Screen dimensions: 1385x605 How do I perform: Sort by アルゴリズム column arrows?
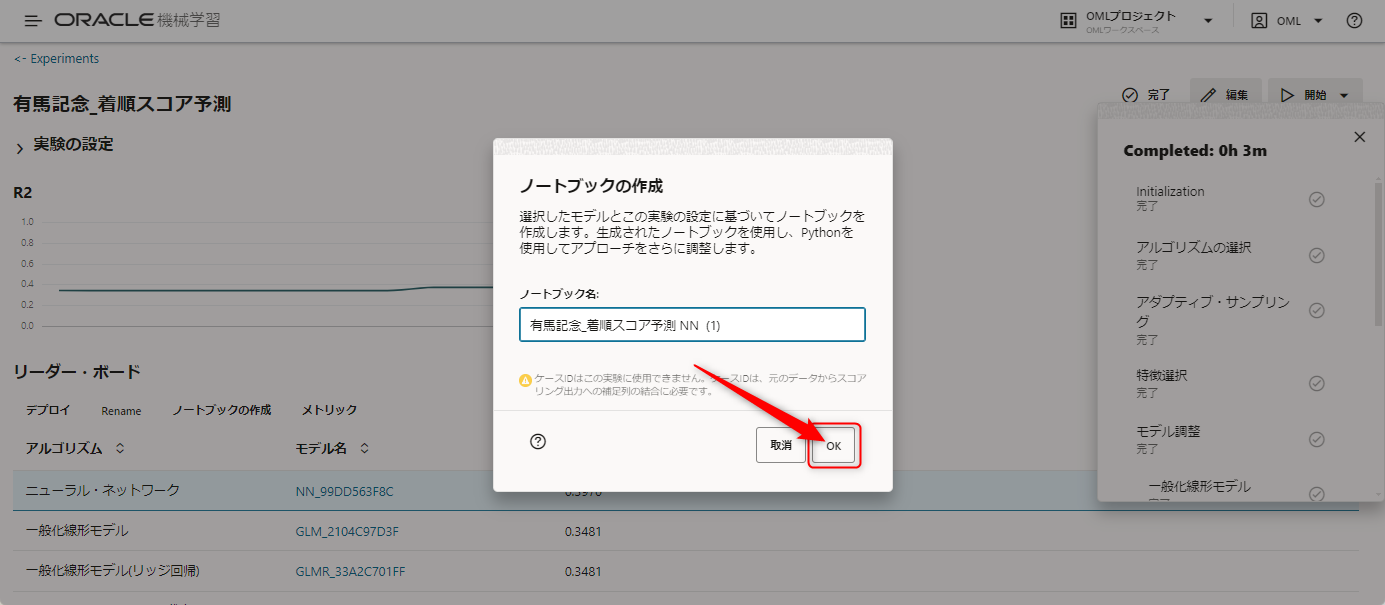point(120,448)
